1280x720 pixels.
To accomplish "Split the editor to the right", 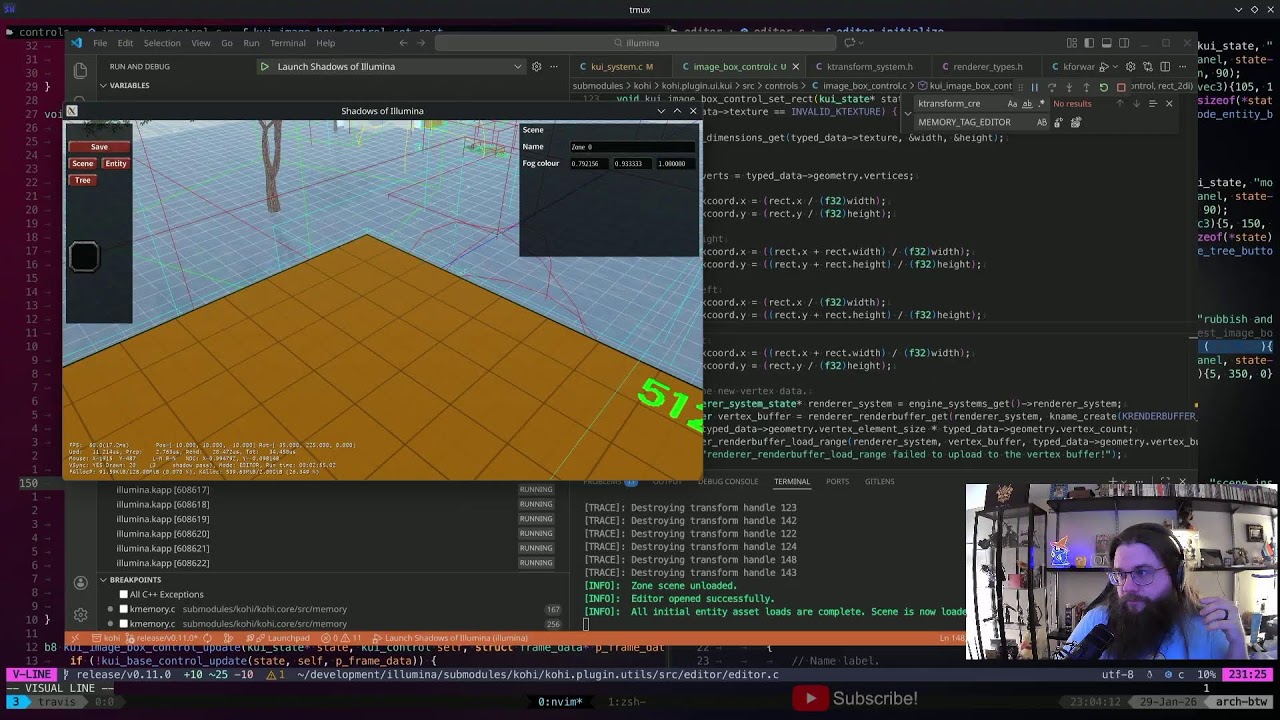I will (1165, 67).
